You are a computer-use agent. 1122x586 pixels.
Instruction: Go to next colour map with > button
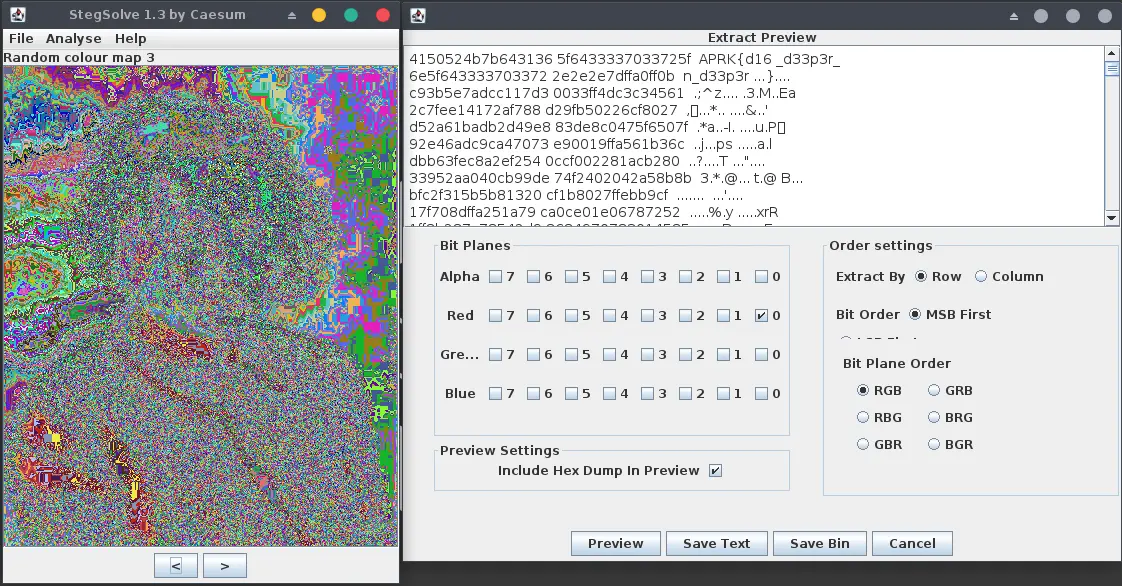pyautogui.click(x=225, y=565)
